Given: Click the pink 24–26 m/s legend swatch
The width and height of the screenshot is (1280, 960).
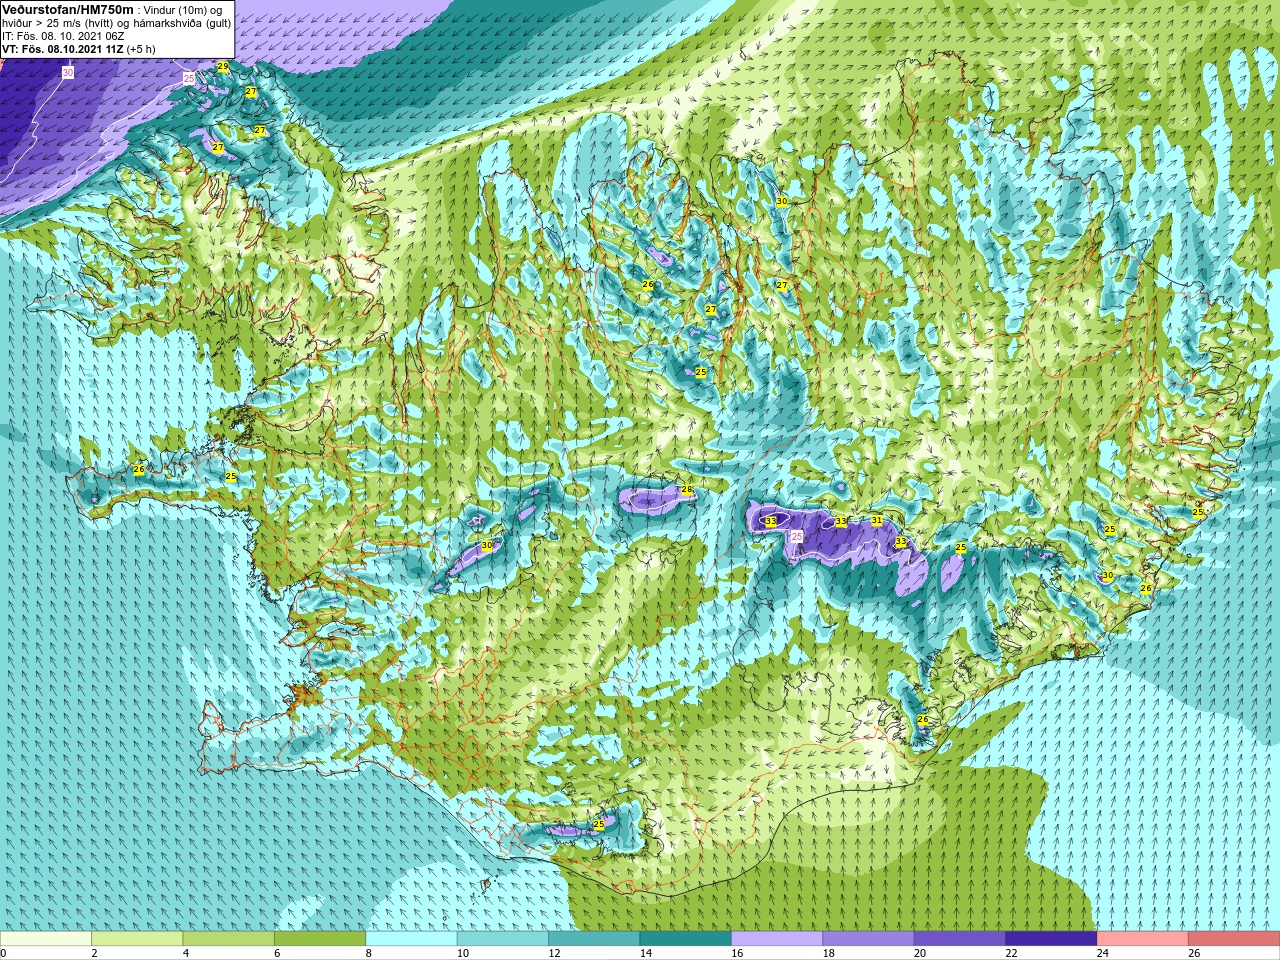Looking at the screenshot, I should click(1143, 939).
